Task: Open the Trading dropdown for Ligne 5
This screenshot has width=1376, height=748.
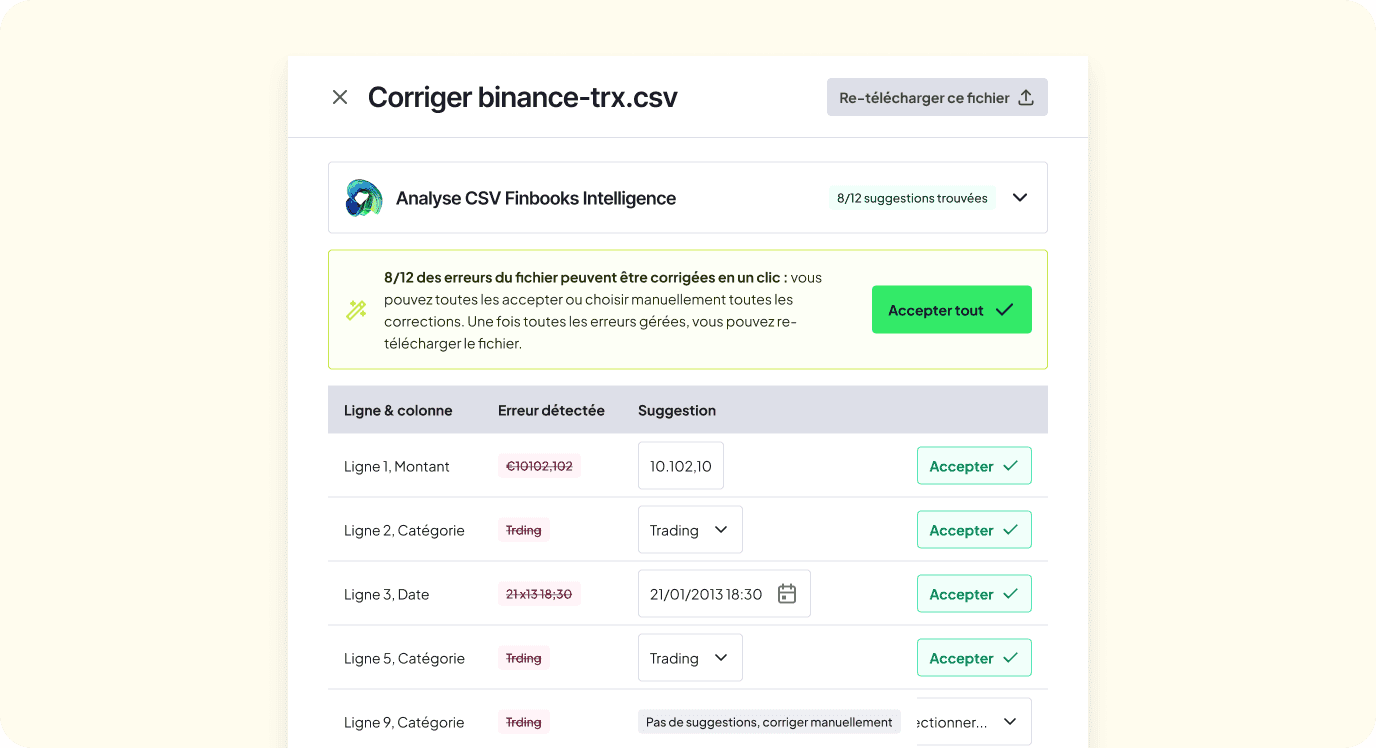Action: click(690, 658)
